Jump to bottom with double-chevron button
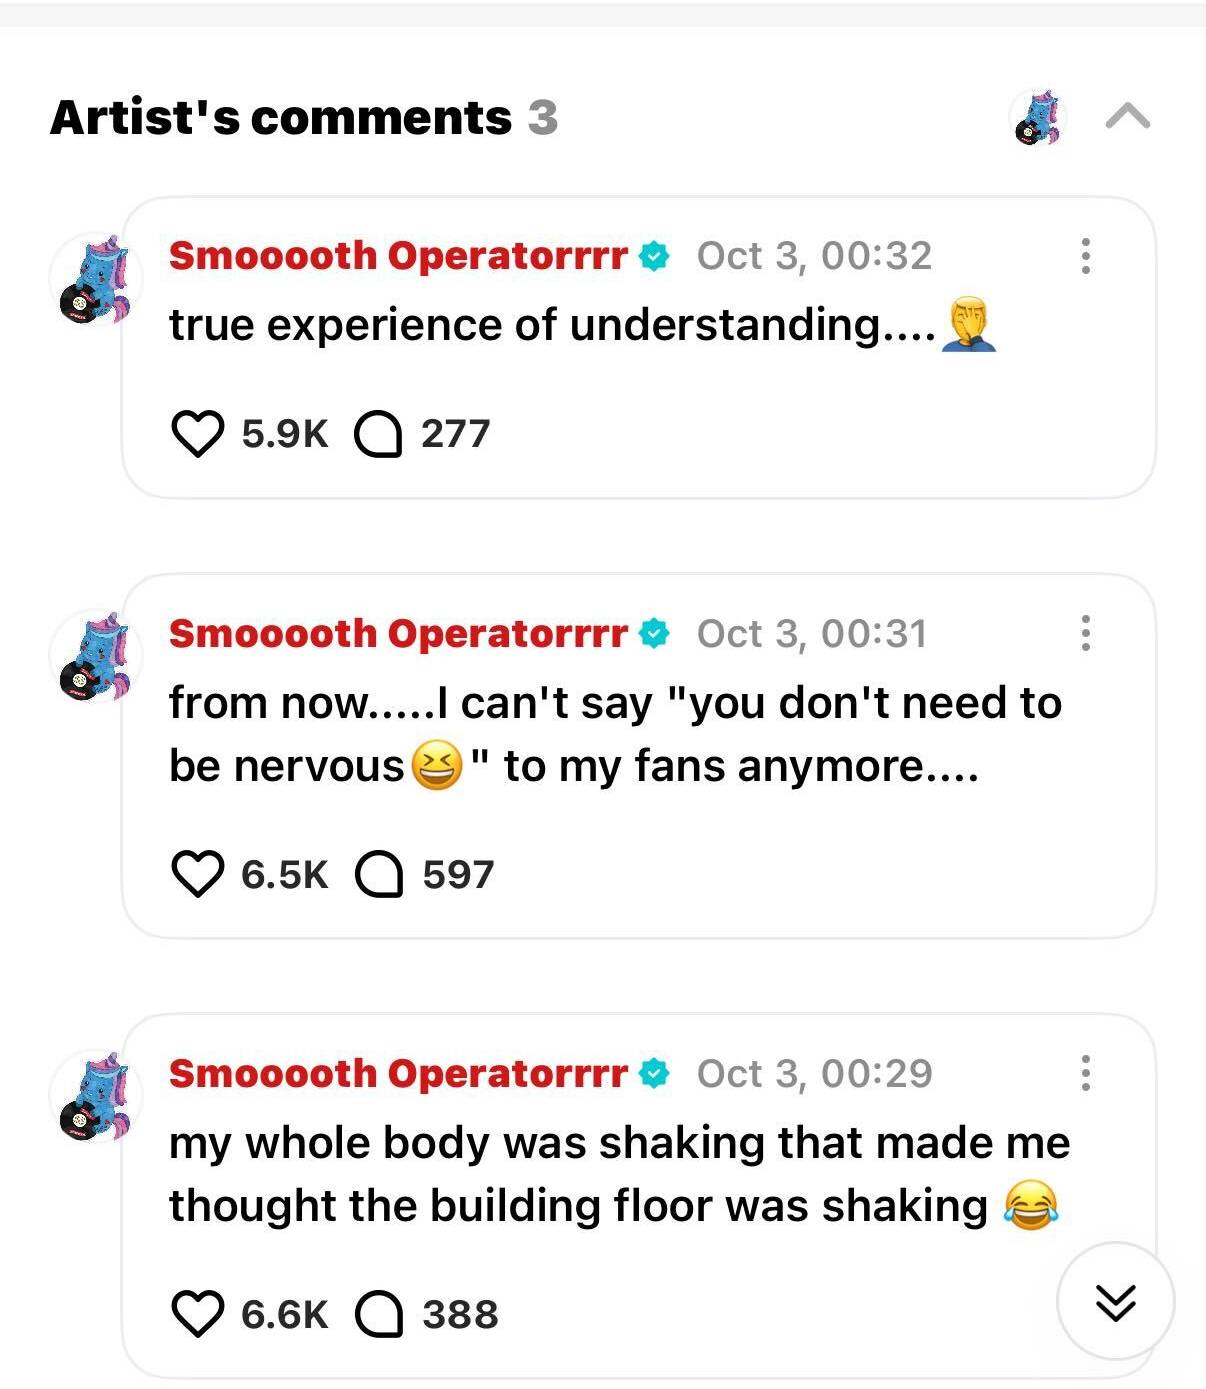 point(1115,1302)
